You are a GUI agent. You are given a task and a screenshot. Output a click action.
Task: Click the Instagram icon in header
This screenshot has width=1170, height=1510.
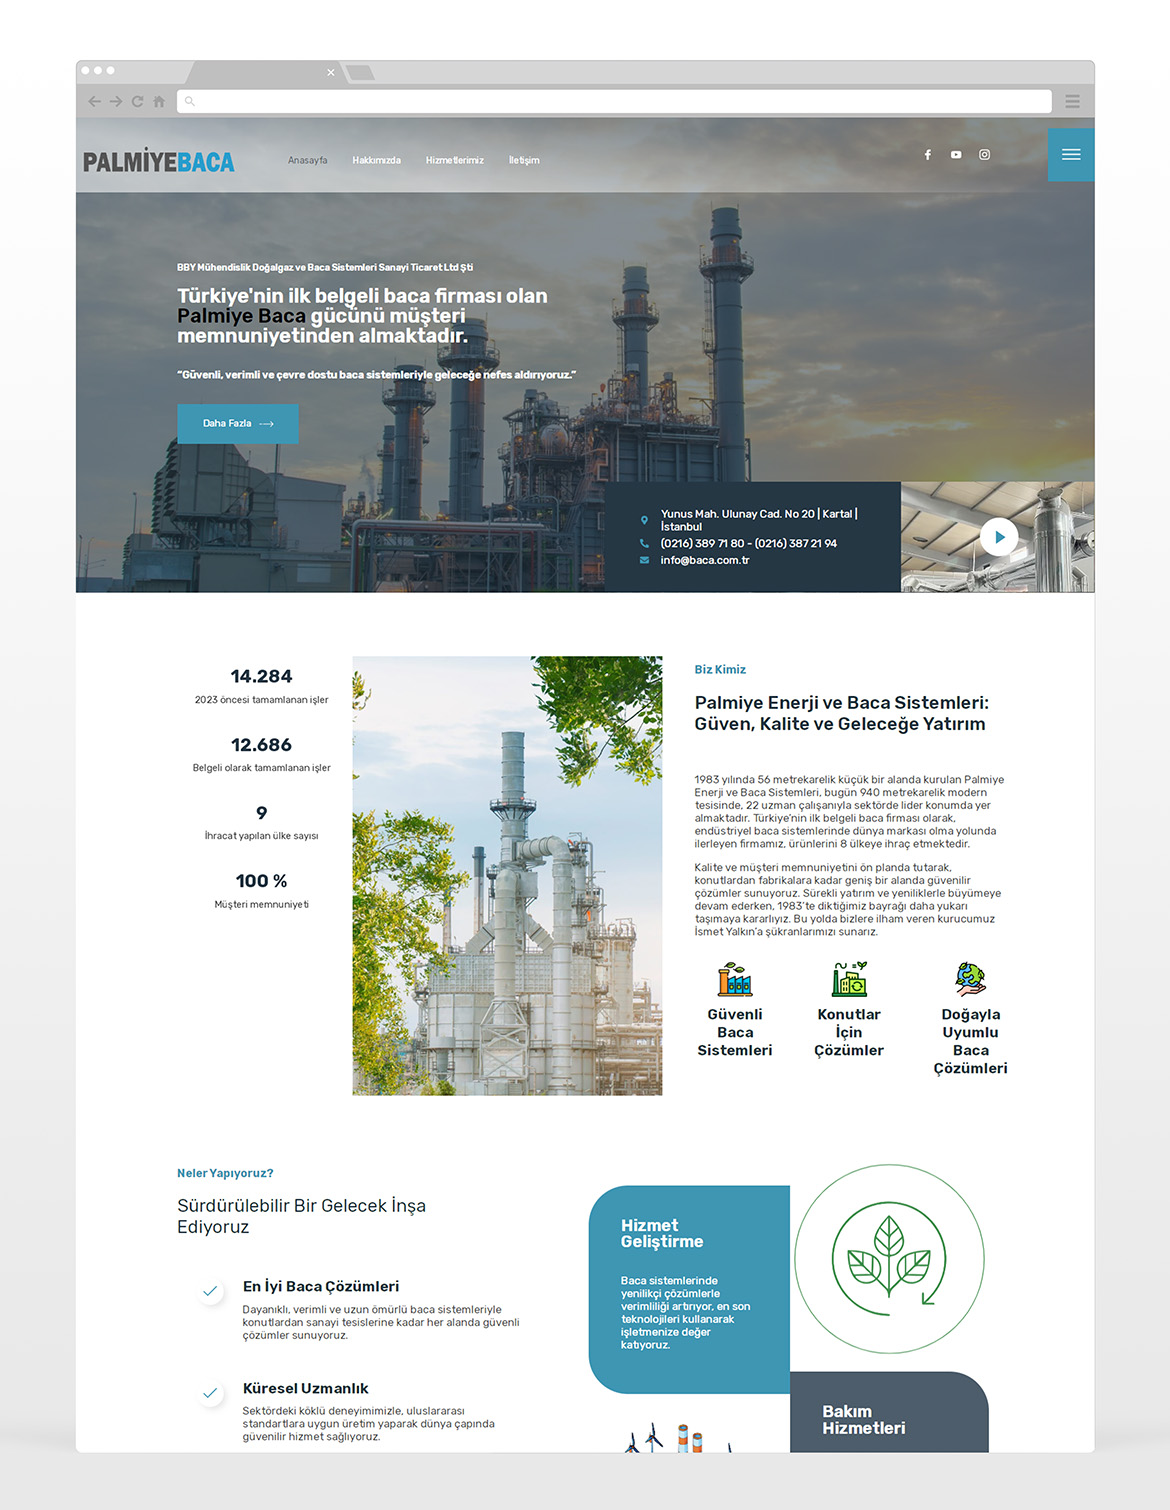(x=984, y=155)
